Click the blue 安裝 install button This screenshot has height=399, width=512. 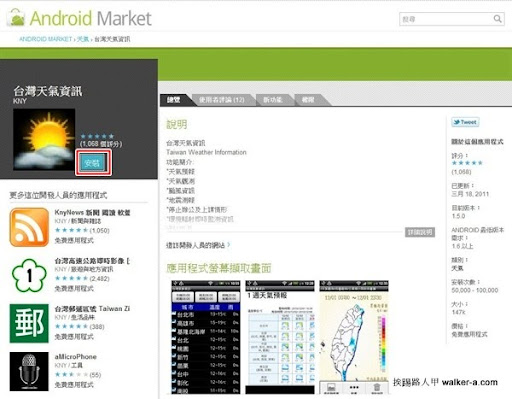point(92,163)
